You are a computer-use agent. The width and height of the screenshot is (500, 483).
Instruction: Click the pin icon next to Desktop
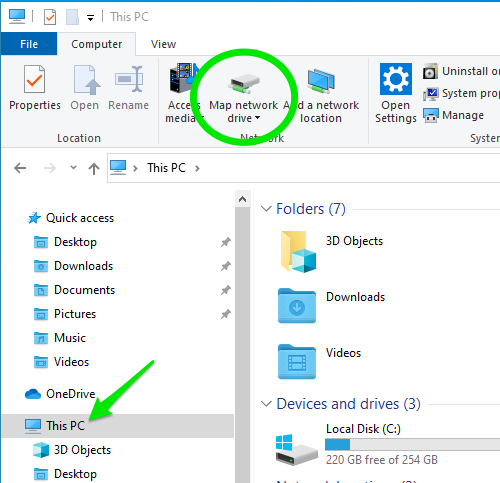226,242
